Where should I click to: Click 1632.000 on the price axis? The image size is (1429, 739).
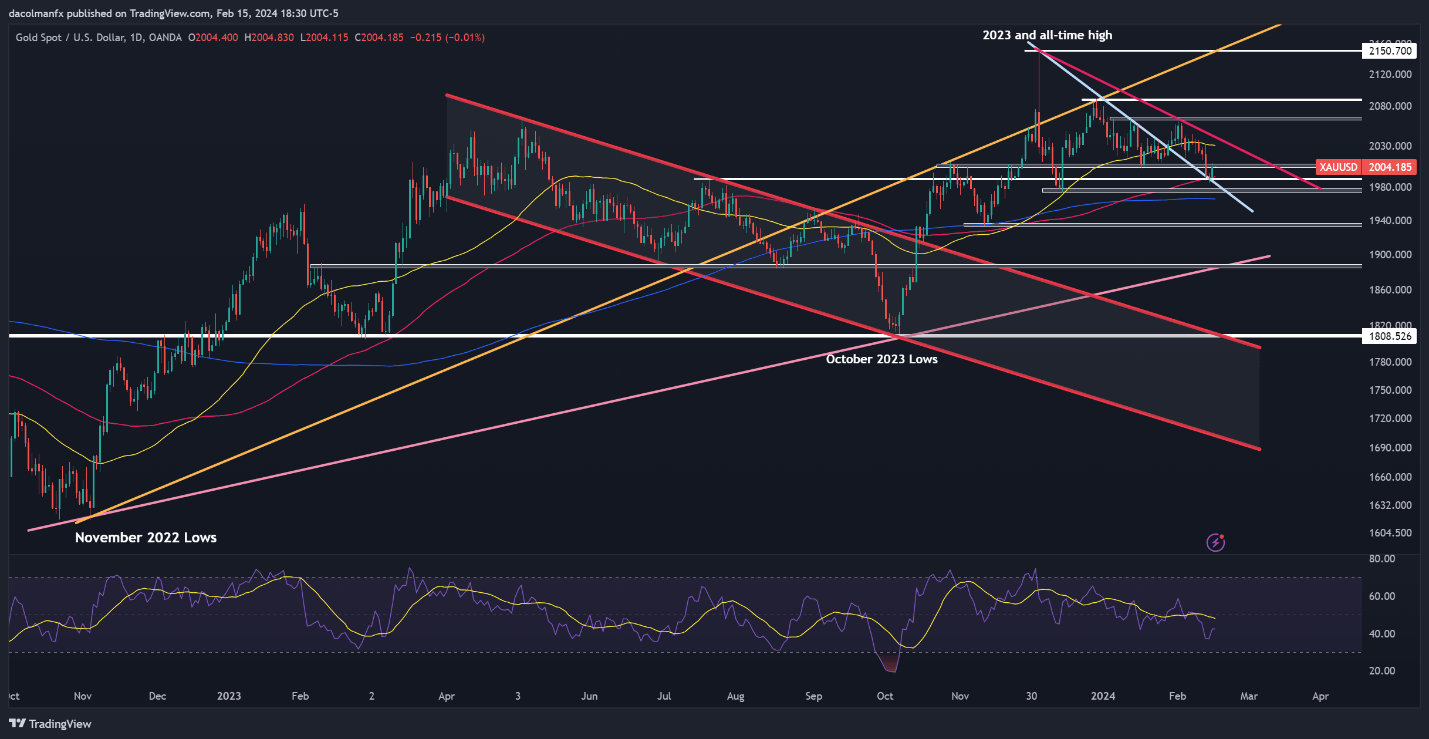coord(1389,505)
